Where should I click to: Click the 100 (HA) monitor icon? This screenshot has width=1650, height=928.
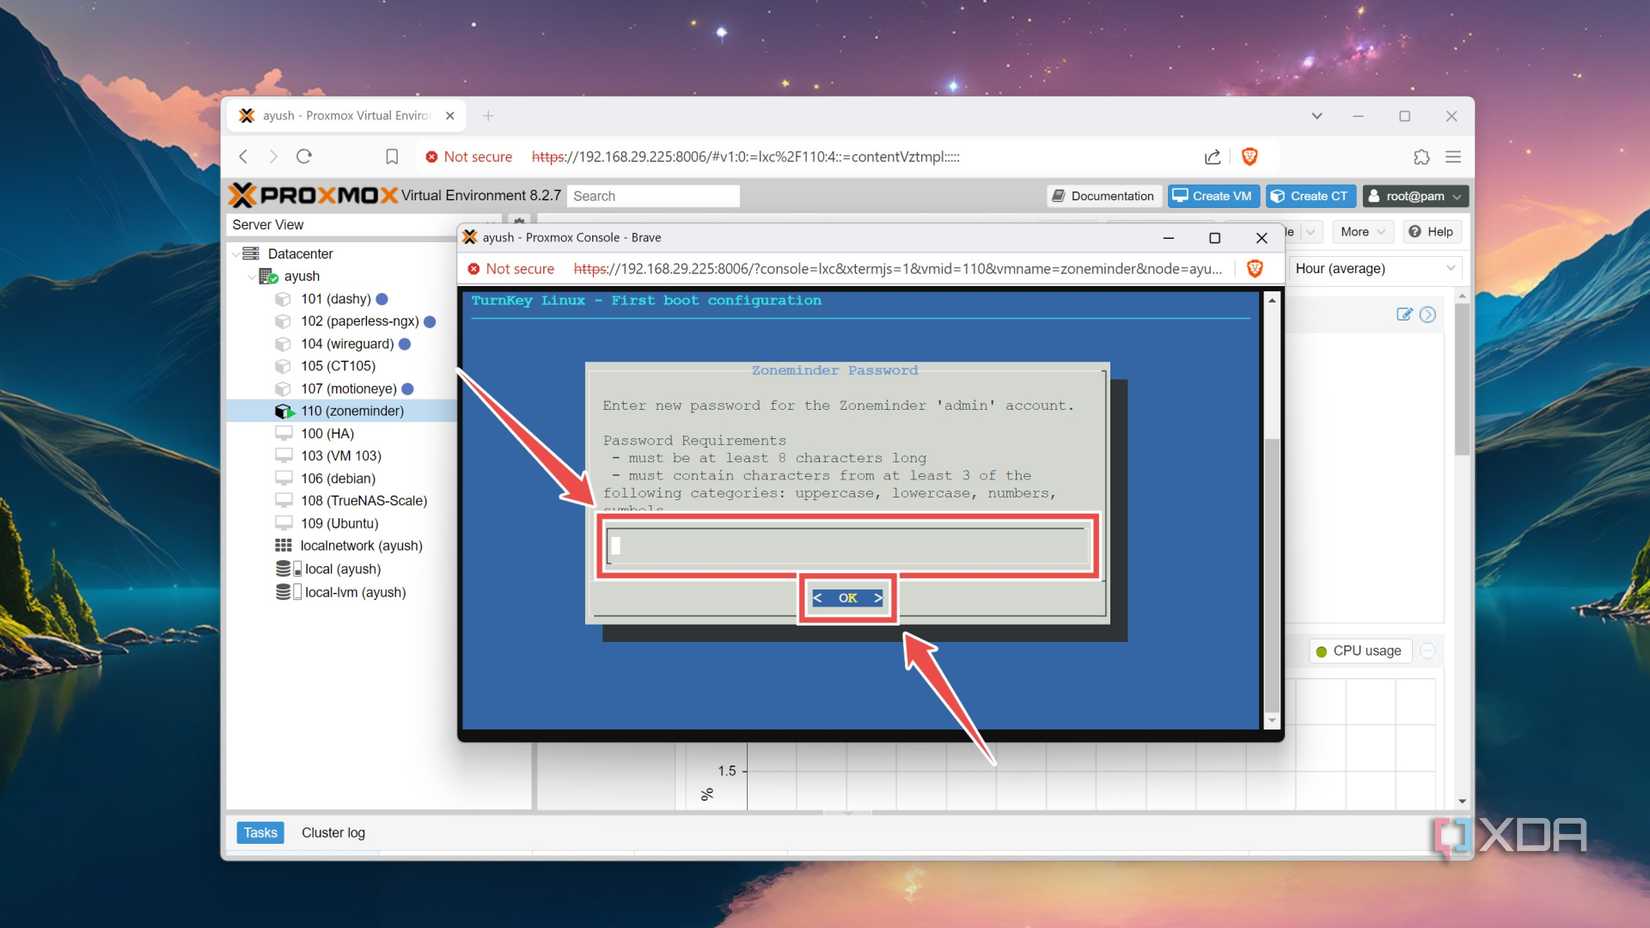tap(284, 434)
